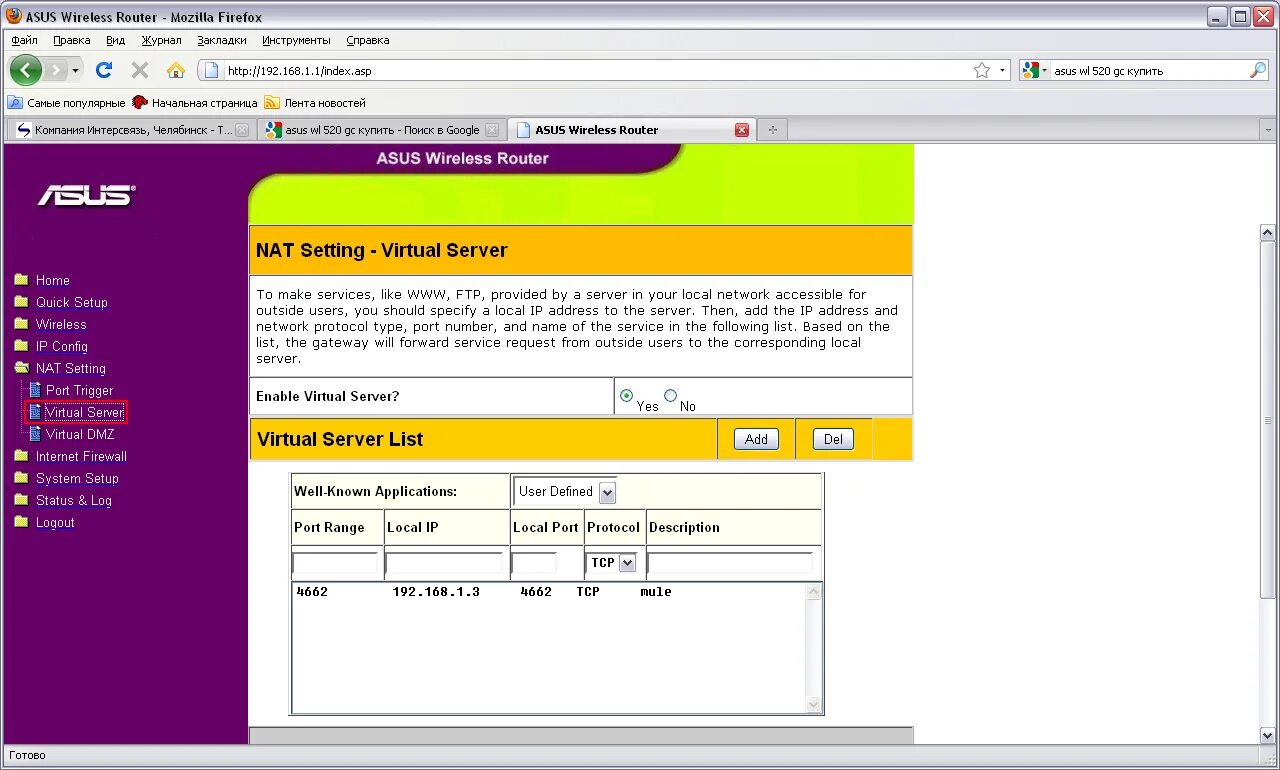Open Самые популярные bookmark
The height and width of the screenshot is (770, 1280).
point(67,102)
